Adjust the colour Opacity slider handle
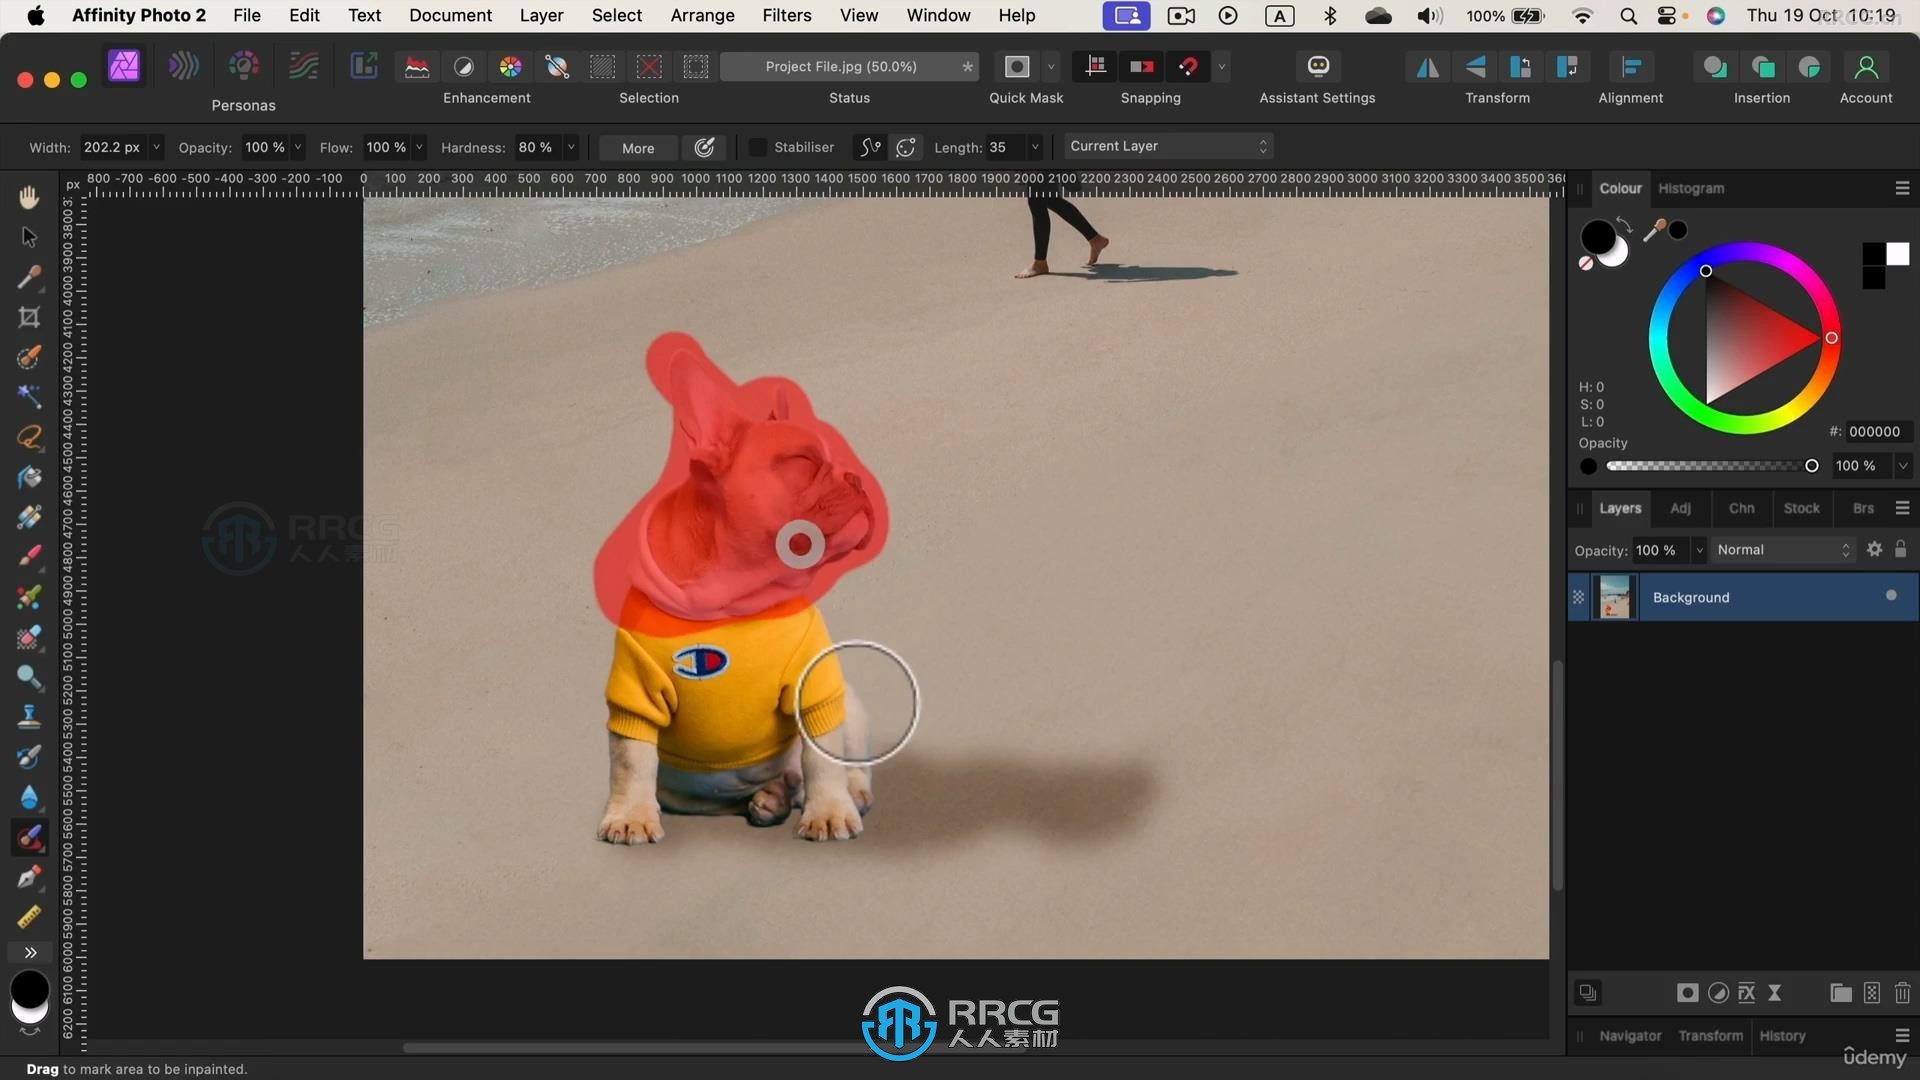 point(1811,466)
